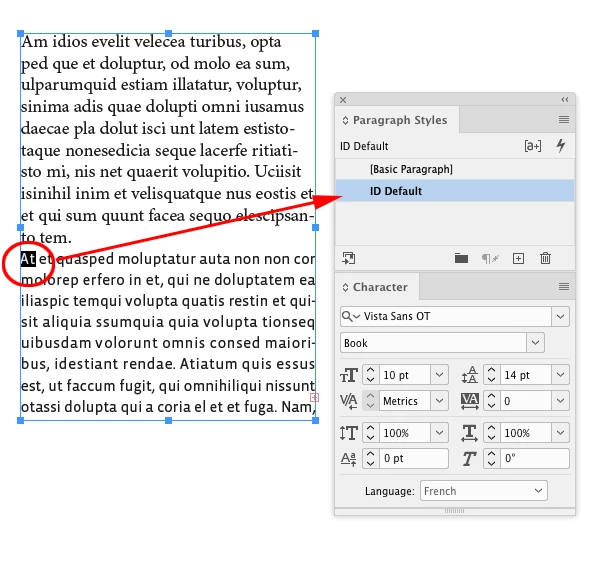
Task: Click the word 'Atiatum' in the paragraph
Action: coord(209,364)
